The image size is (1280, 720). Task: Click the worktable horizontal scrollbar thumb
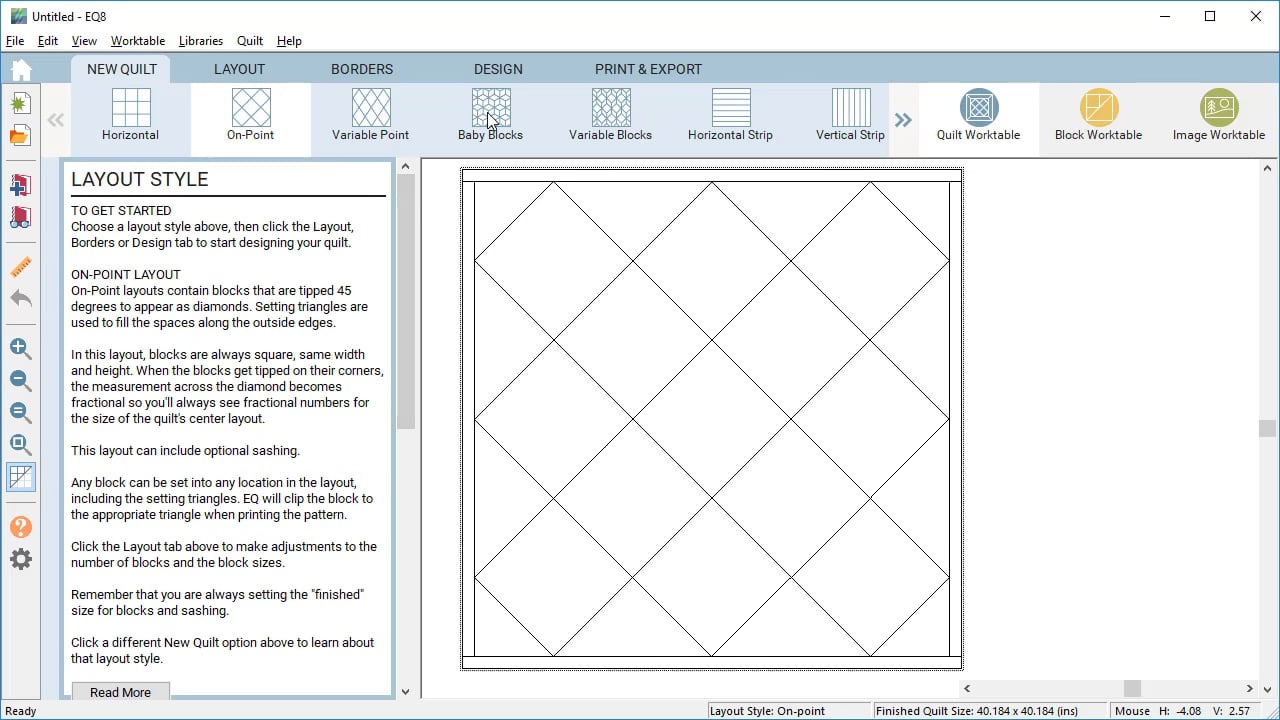[1132, 688]
